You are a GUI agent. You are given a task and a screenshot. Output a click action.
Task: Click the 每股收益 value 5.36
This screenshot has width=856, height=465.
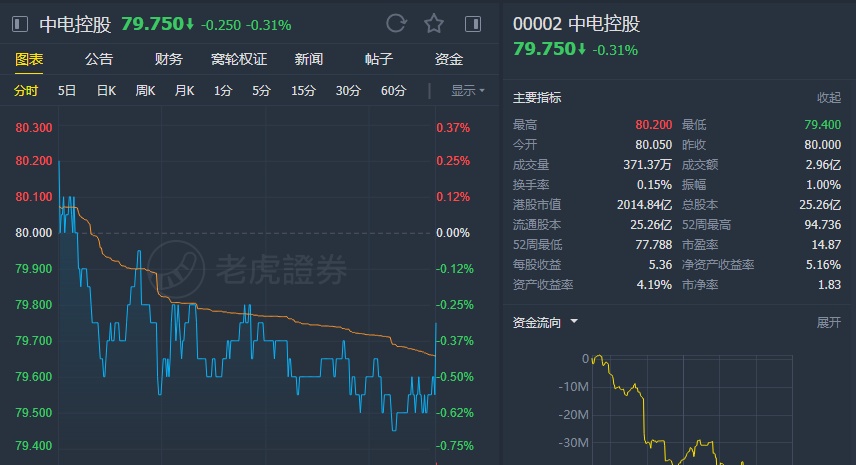660,265
